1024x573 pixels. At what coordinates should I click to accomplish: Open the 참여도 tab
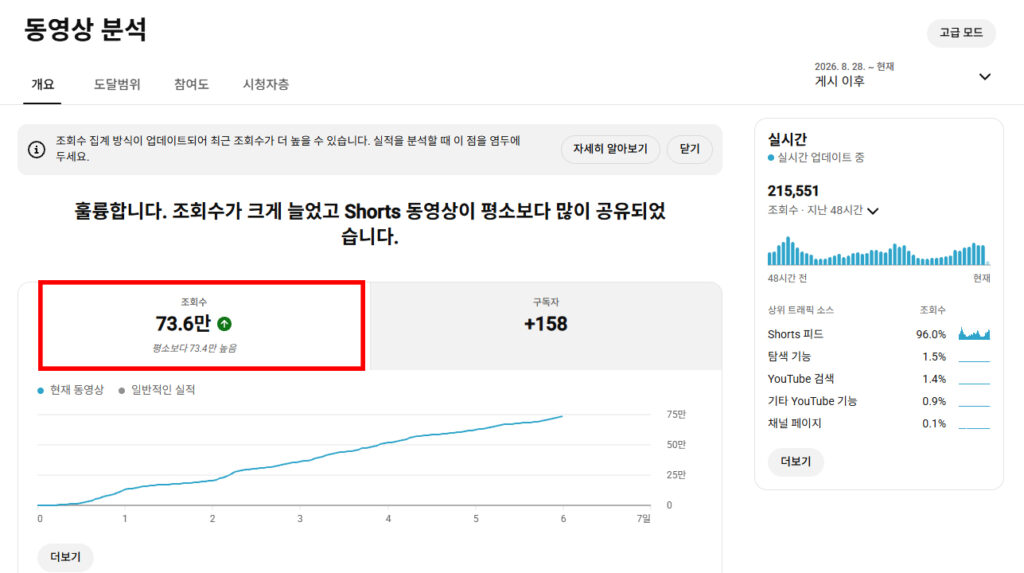191,84
